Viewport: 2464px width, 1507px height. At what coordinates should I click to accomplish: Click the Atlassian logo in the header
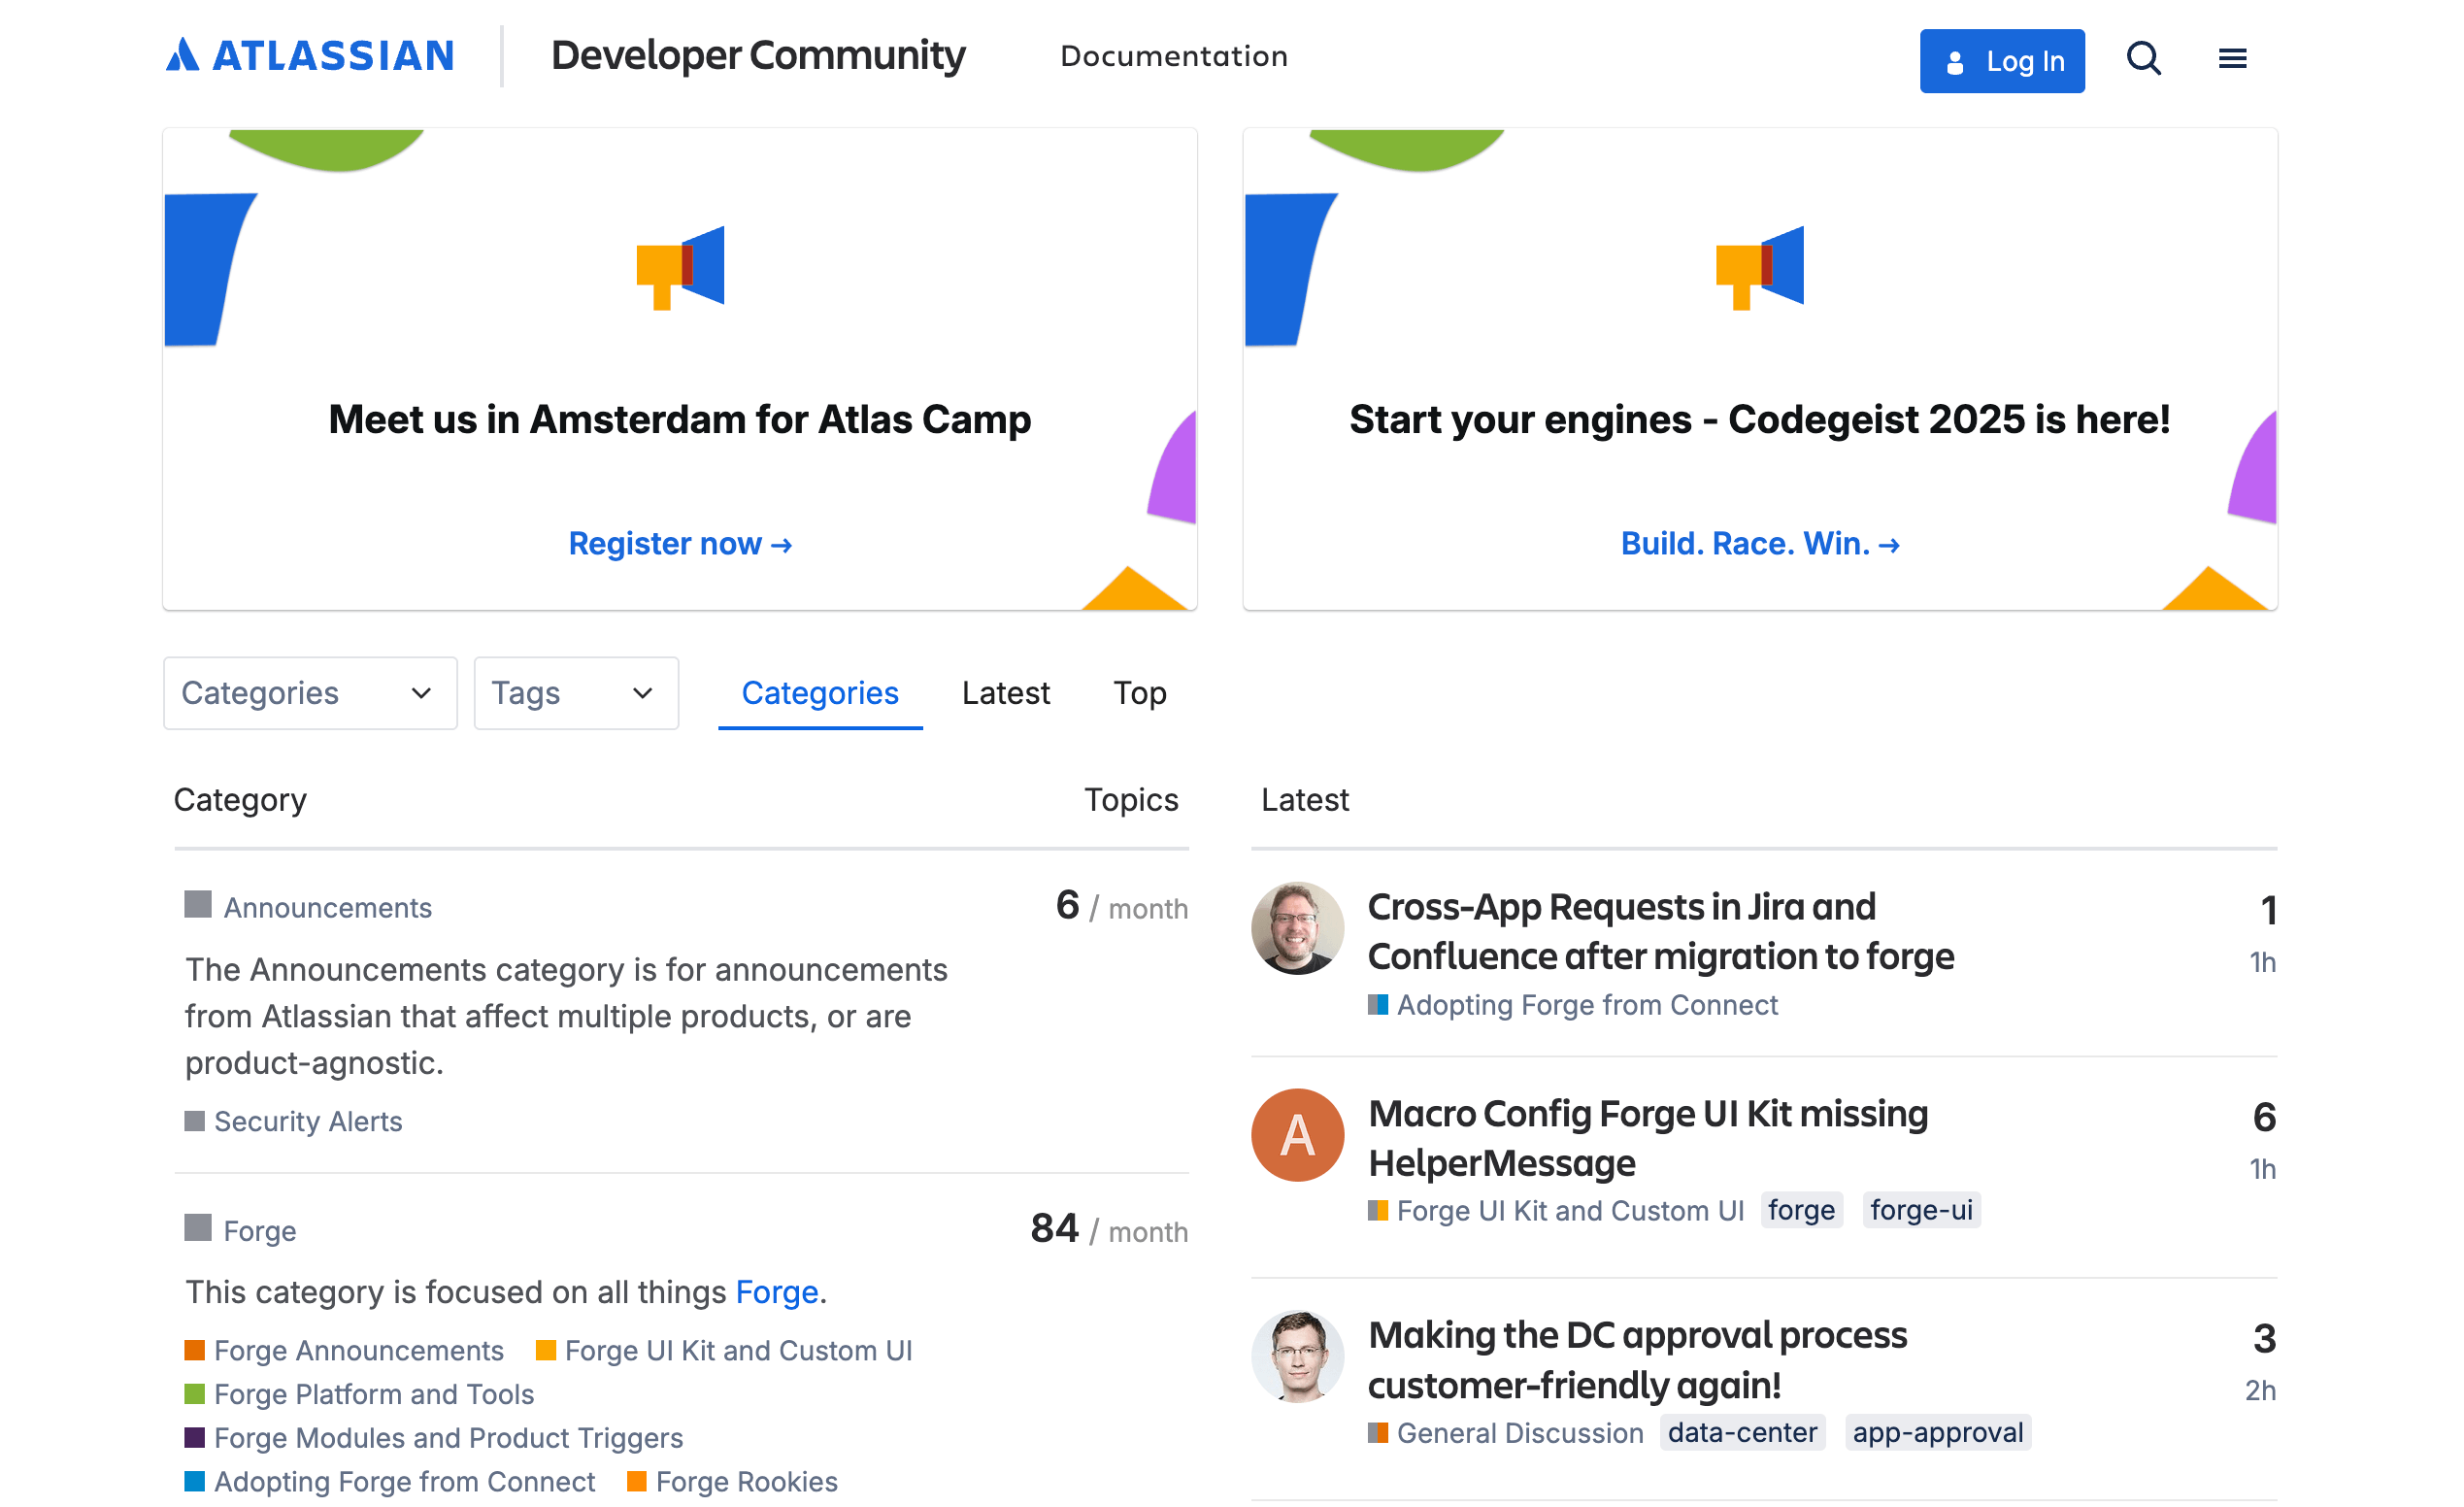pos(308,55)
